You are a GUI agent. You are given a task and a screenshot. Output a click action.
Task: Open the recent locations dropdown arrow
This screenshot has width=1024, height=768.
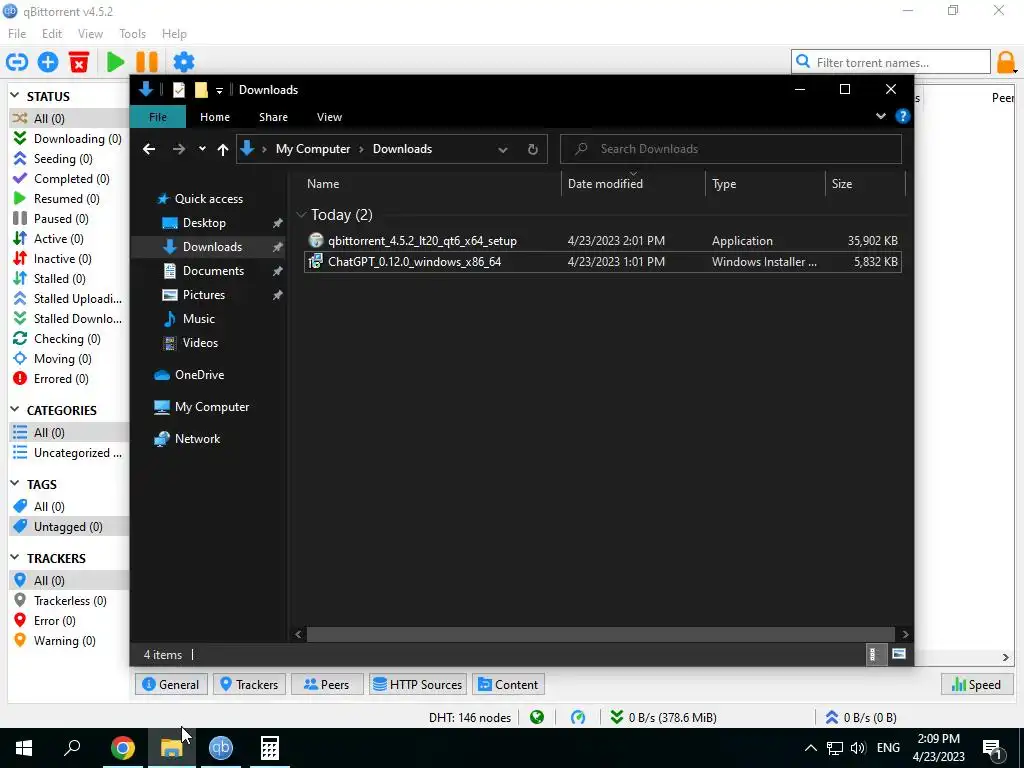202,149
